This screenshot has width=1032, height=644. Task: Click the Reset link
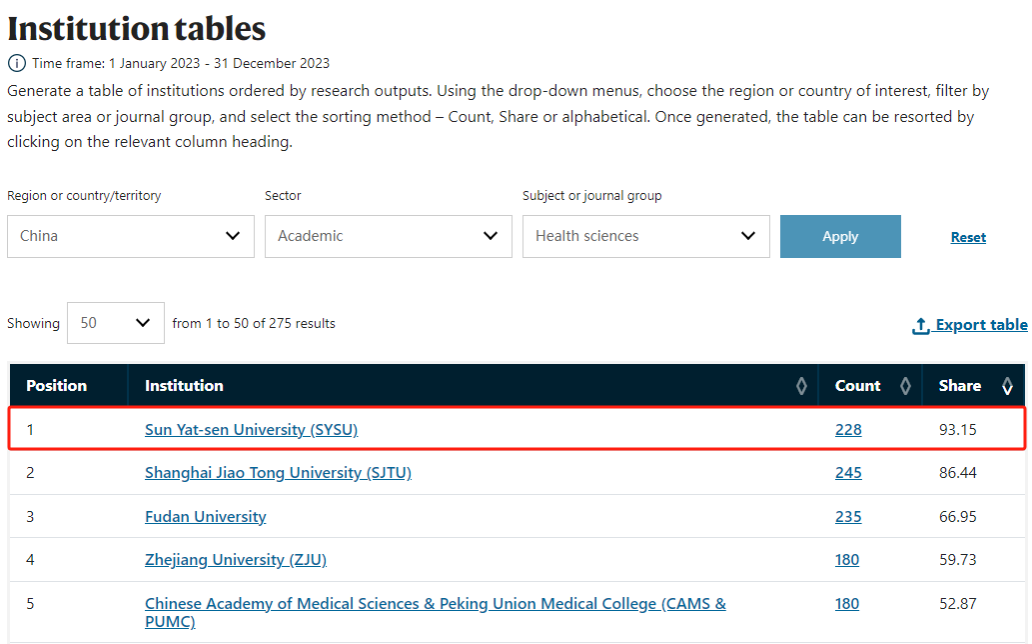click(x=968, y=237)
